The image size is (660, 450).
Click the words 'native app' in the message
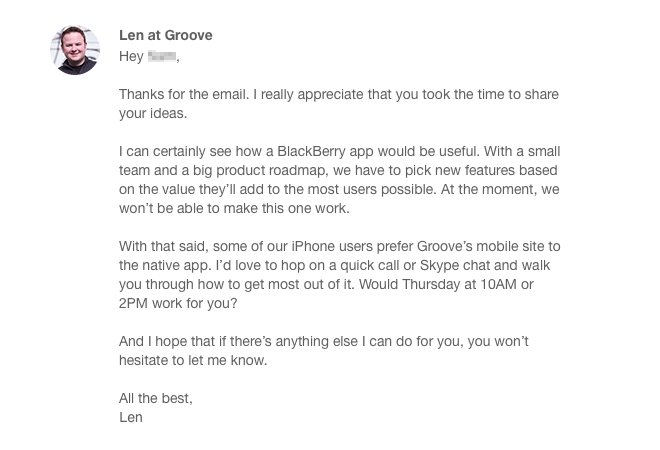click(165, 266)
